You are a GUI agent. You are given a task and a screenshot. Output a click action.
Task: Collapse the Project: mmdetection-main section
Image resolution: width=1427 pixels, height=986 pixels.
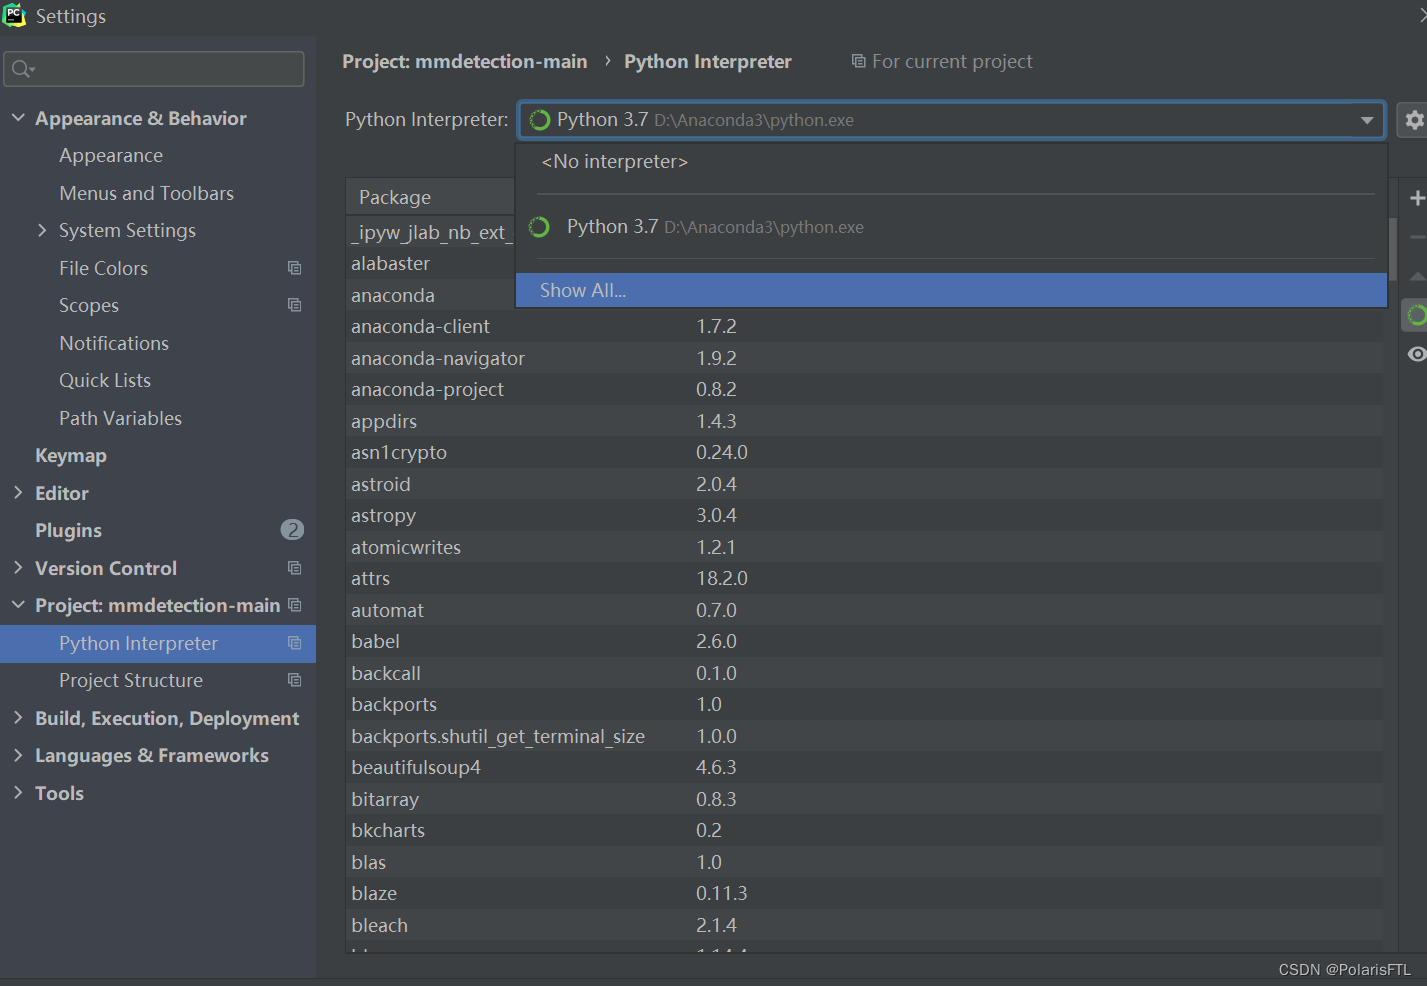click(18, 605)
